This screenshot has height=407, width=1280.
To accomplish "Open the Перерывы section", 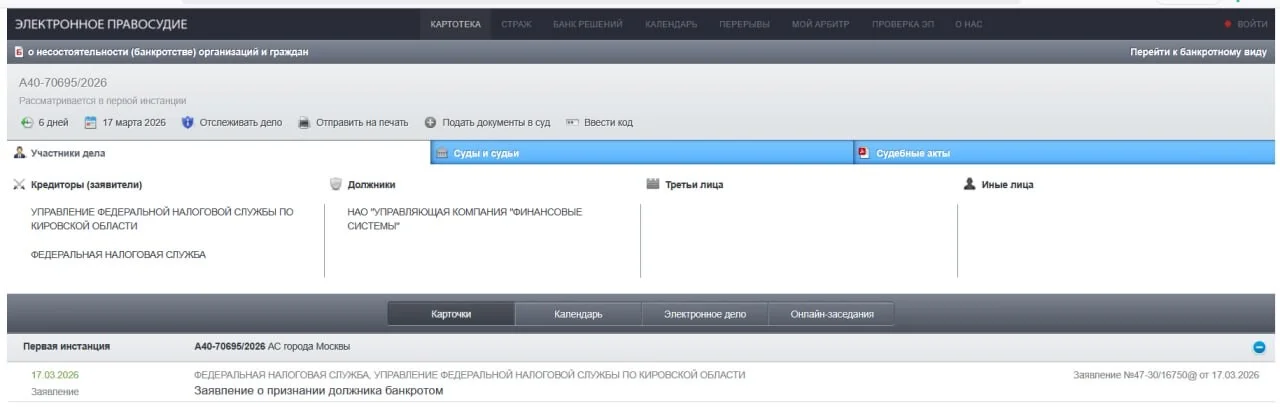I will click(x=744, y=24).
